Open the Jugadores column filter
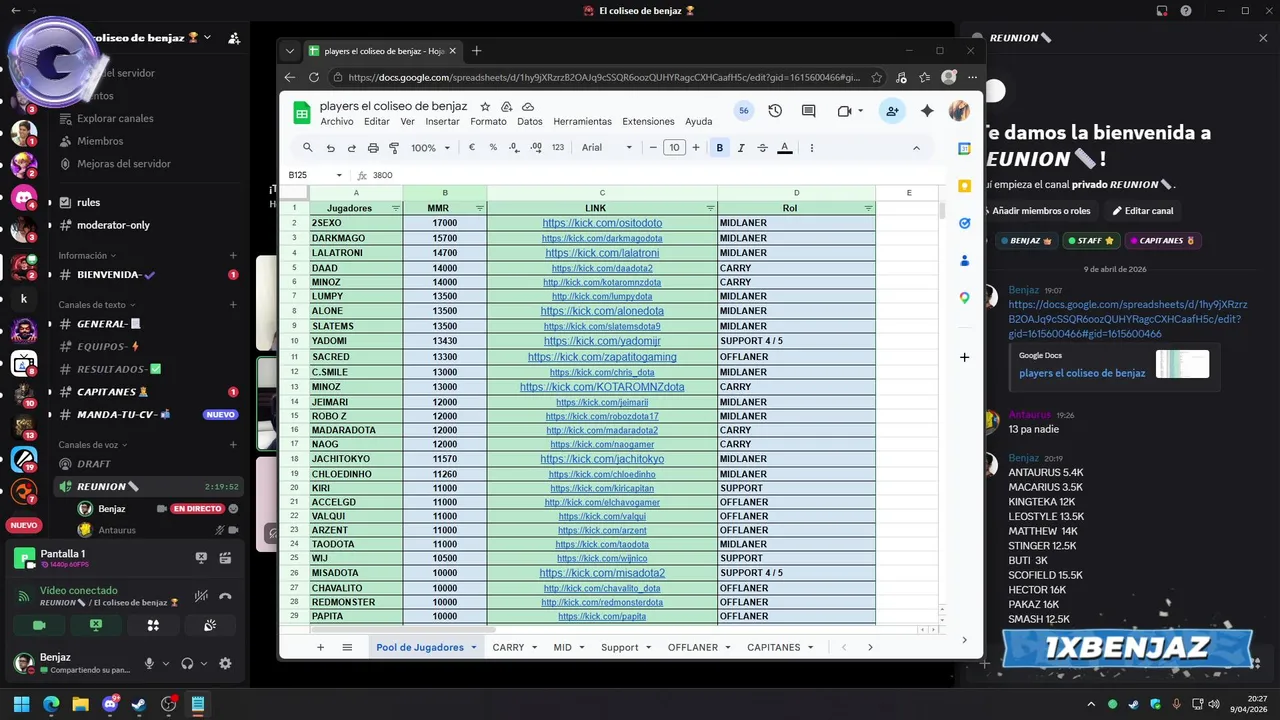This screenshot has height=720, width=1280. [395, 208]
